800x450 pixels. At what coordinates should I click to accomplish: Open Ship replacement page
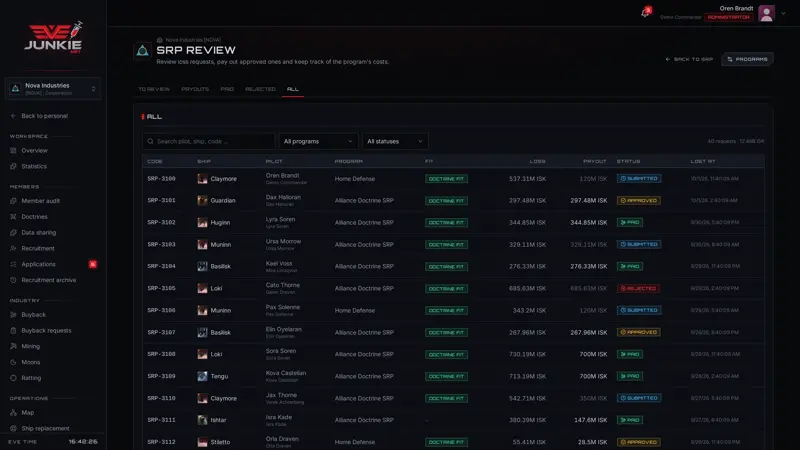[x=45, y=429]
